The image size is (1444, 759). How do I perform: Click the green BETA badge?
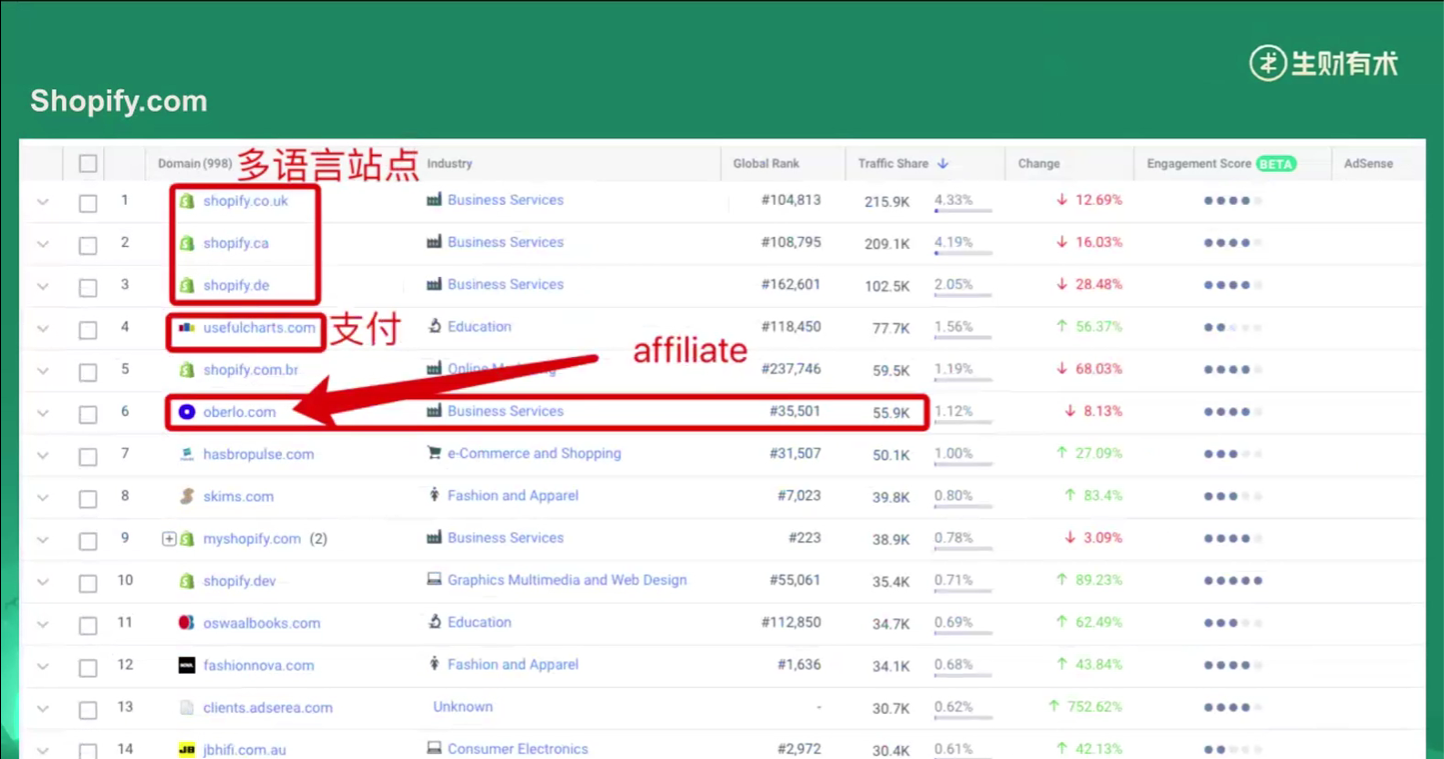[1276, 164]
